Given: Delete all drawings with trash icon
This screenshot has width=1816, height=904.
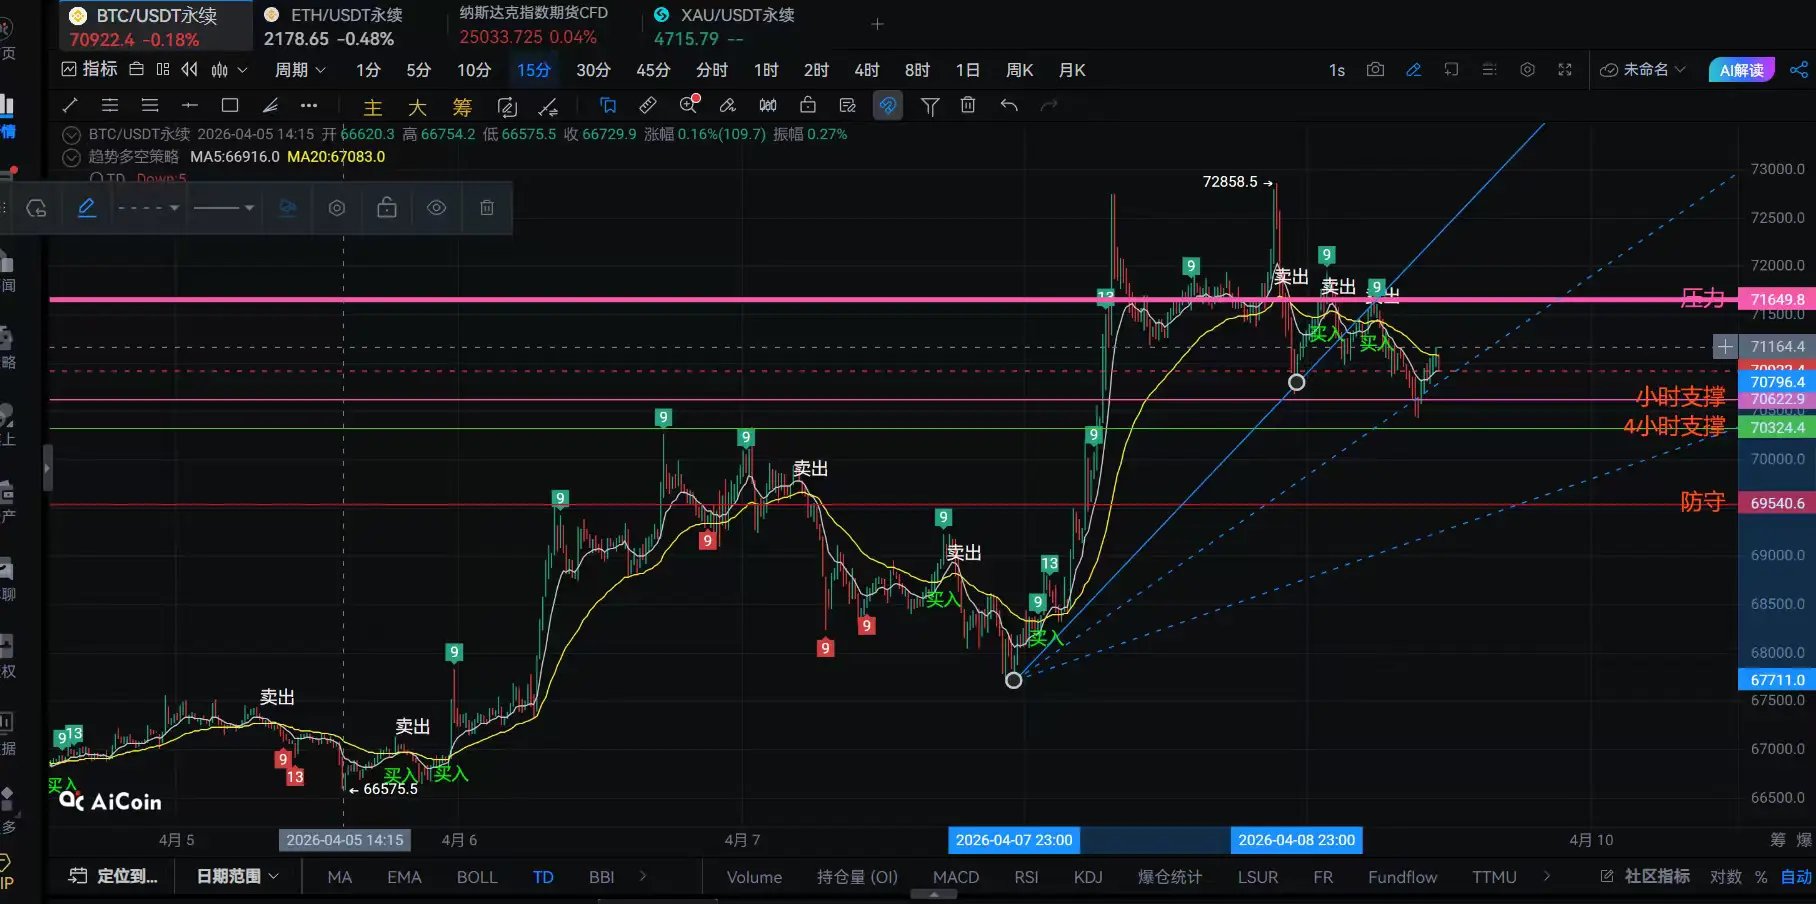Looking at the screenshot, I should (968, 105).
